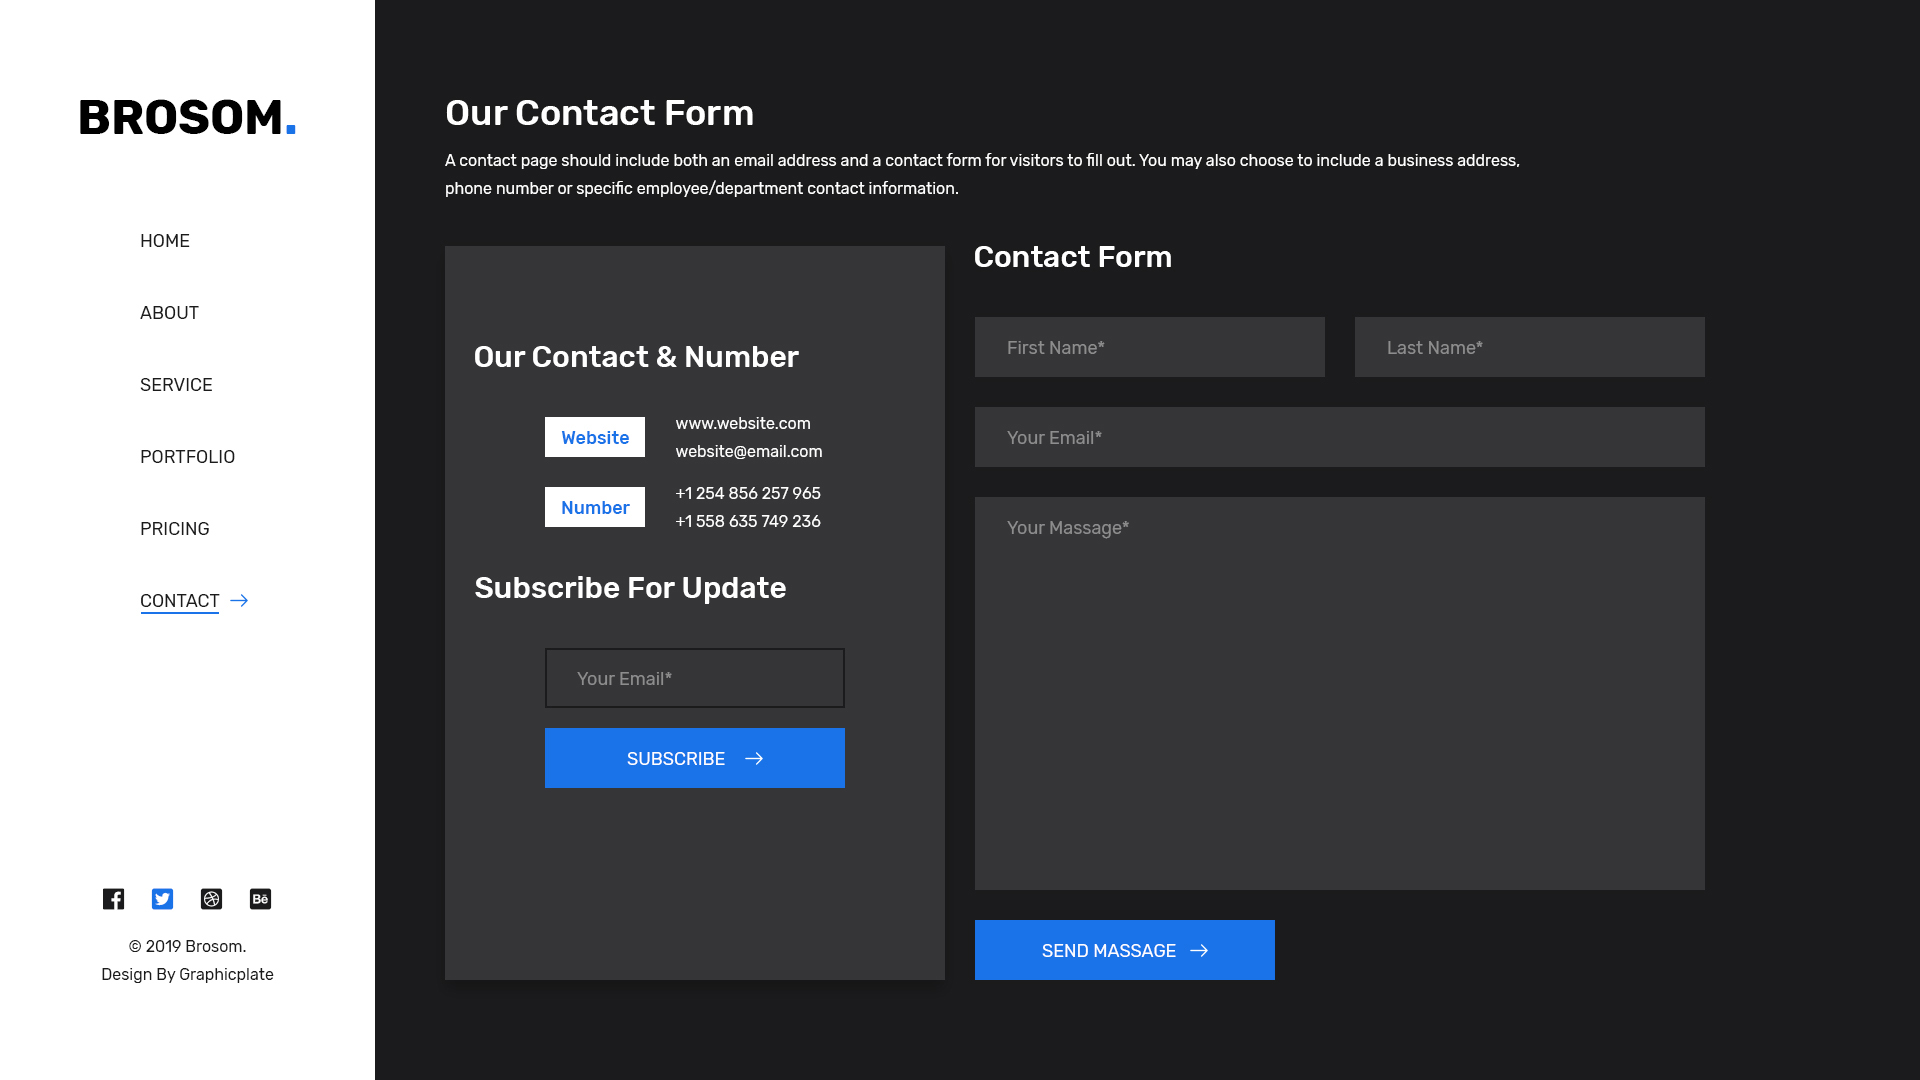Focus the First Name field

click(x=1149, y=347)
